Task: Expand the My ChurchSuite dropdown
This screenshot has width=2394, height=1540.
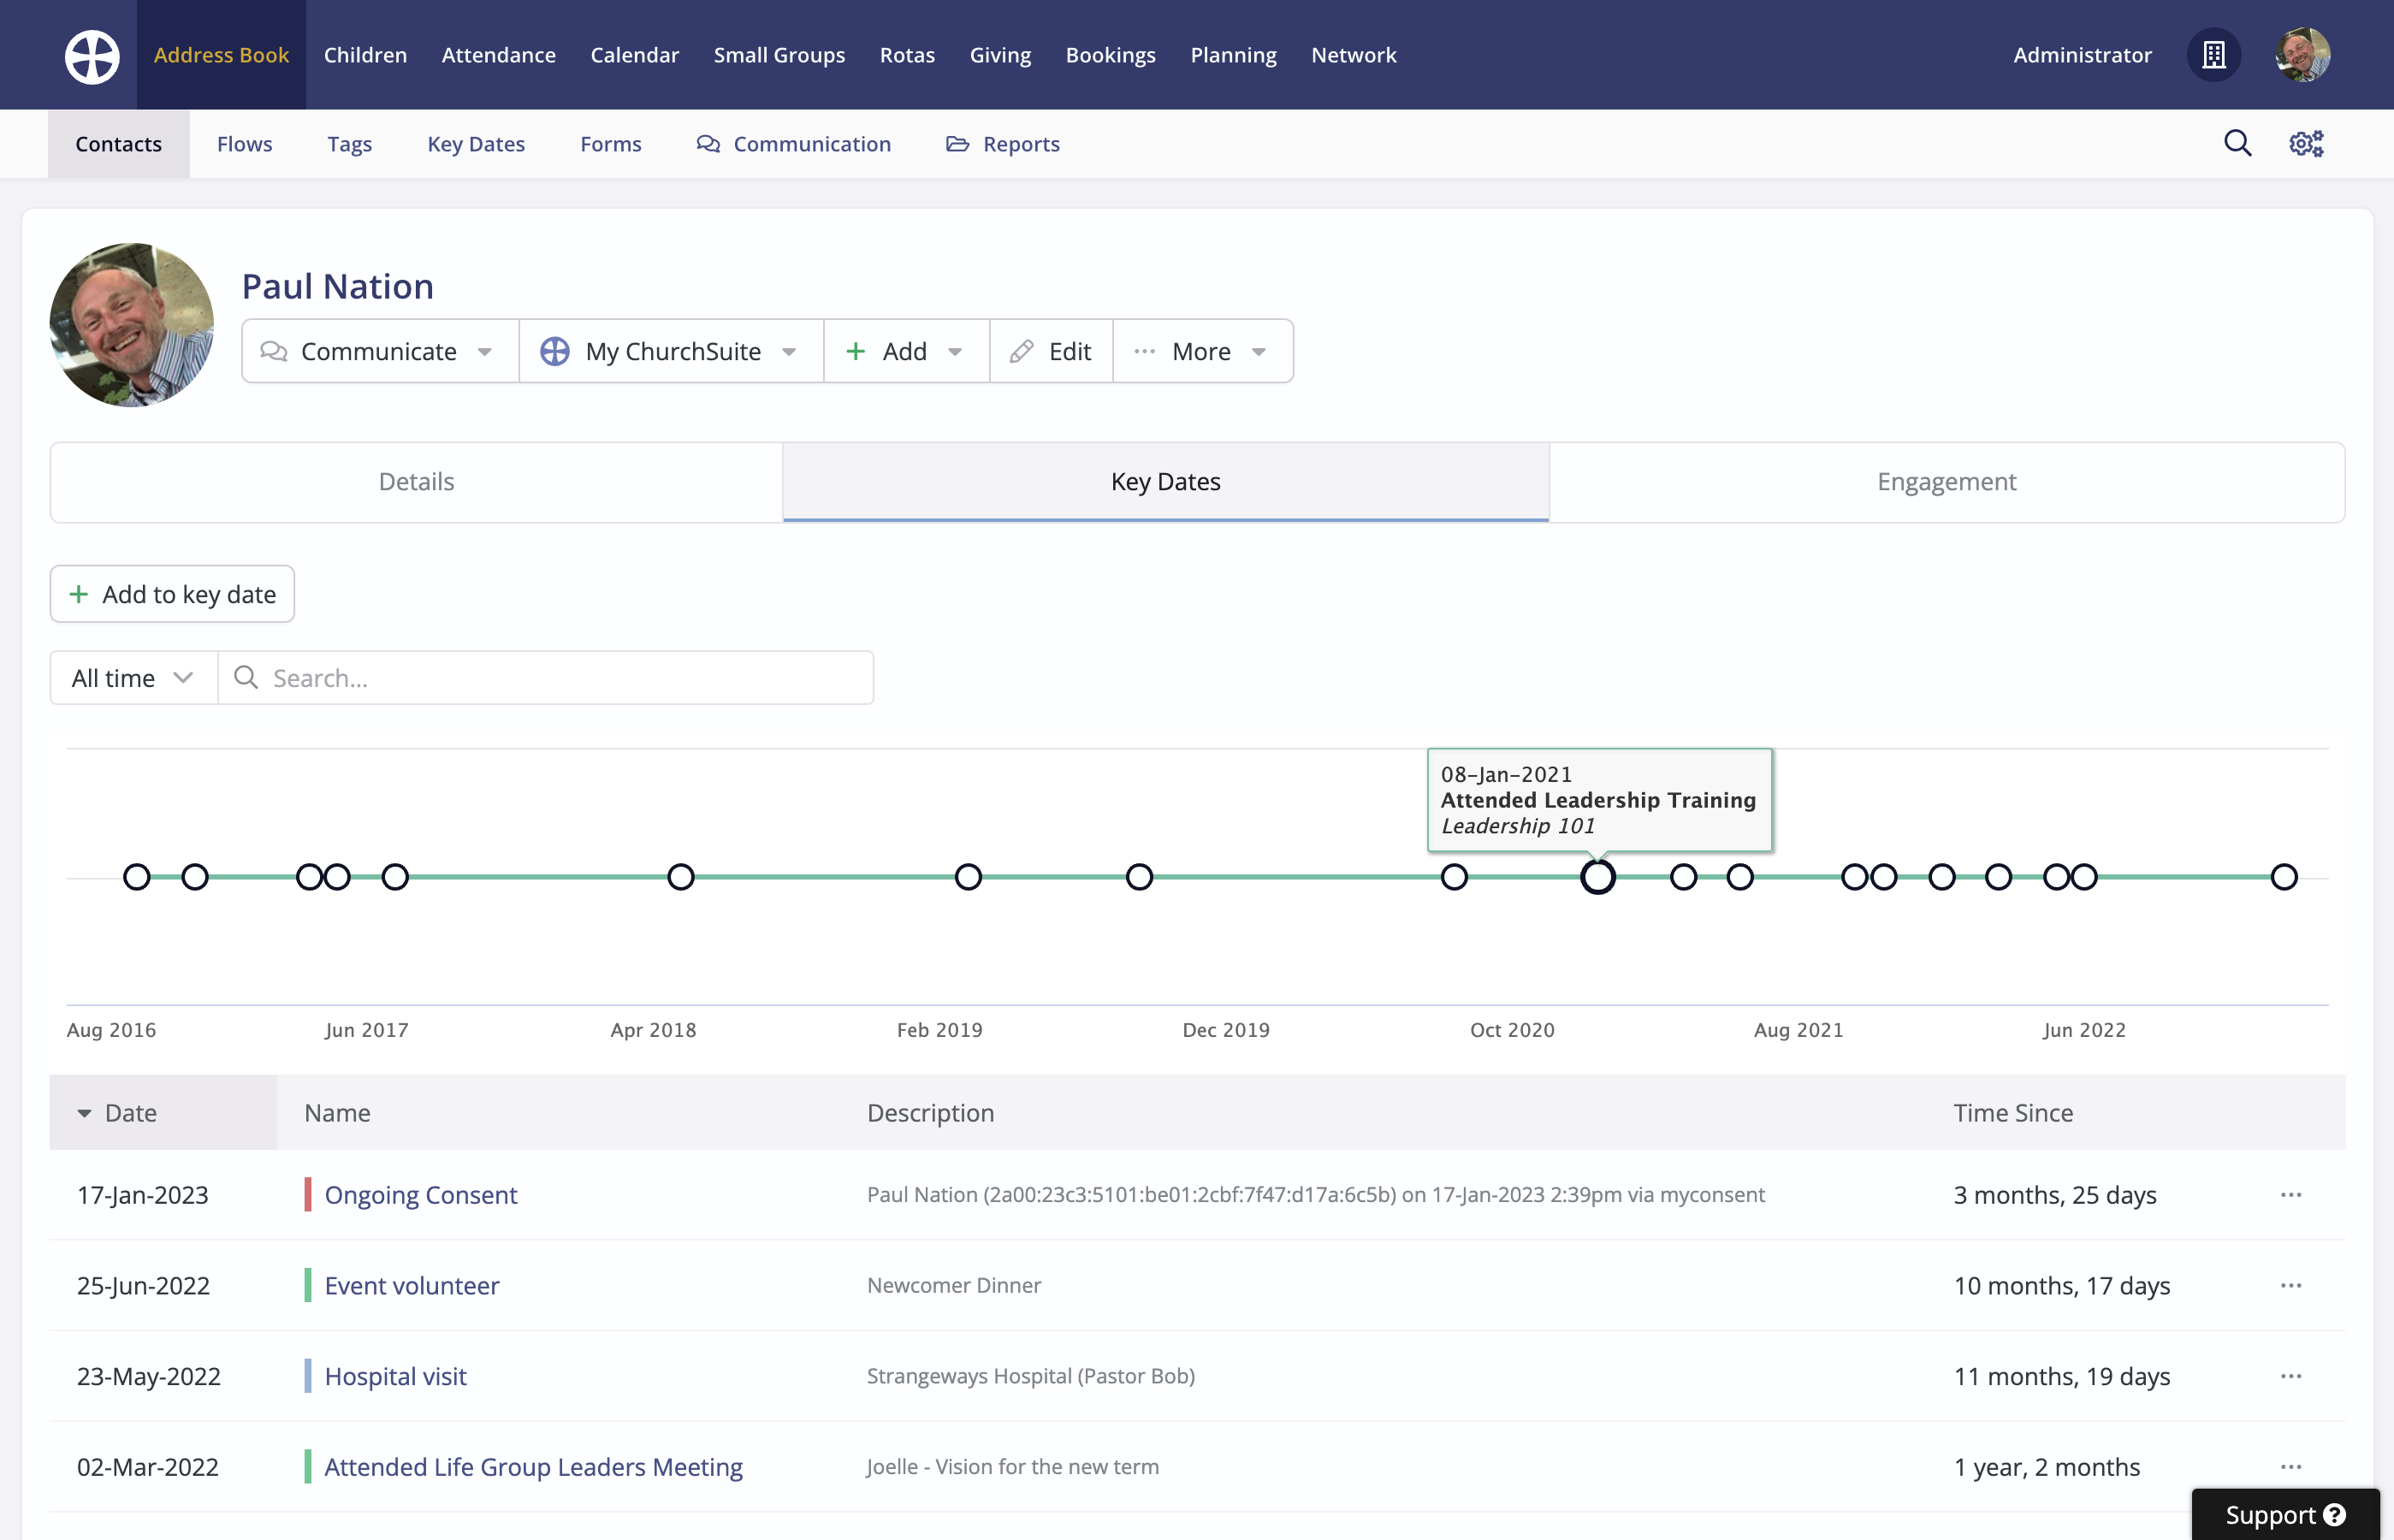Action: tap(671, 351)
